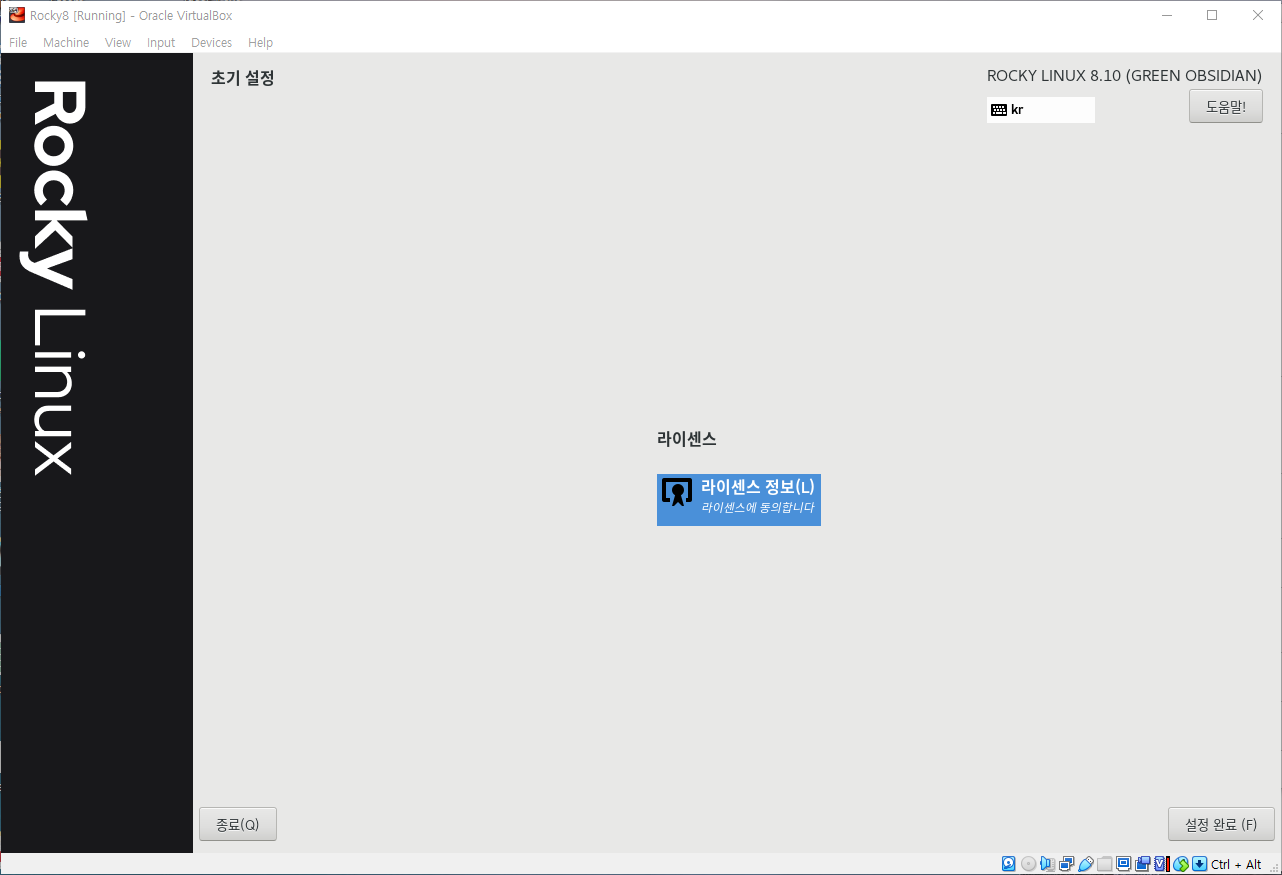The height and width of the screenshot is (875, 1282).
Task: Click the CPU virtualization status icon
Action: (1161, 864)
